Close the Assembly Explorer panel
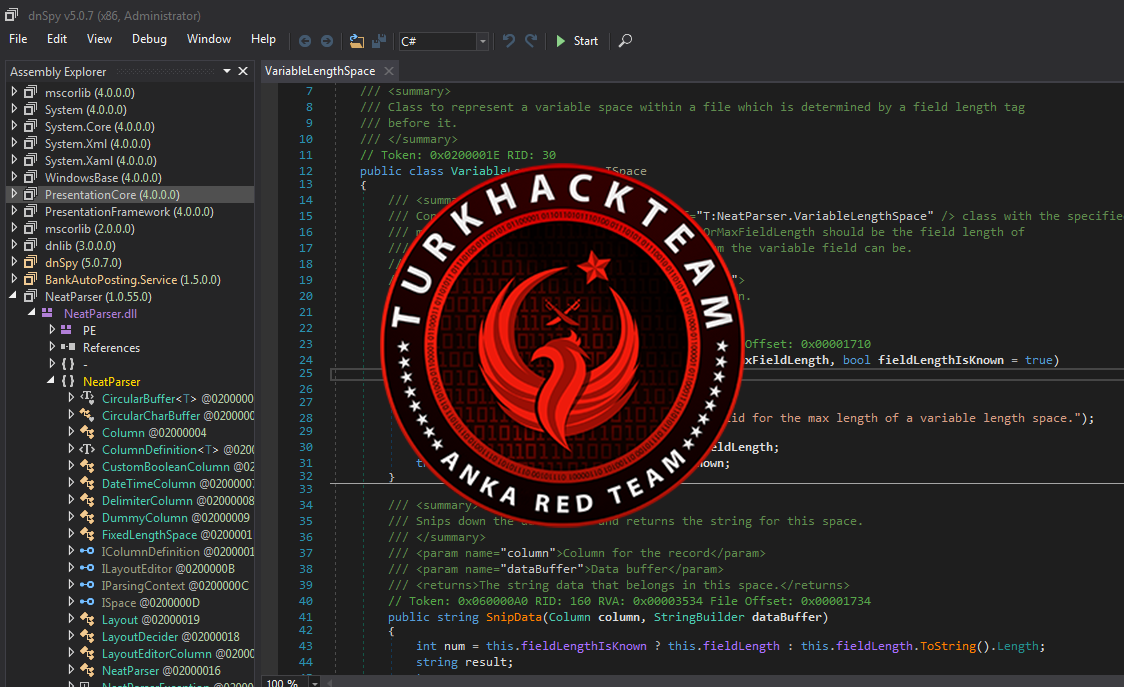The width and height of the screenshot is (1124, 687). point(243,71)
